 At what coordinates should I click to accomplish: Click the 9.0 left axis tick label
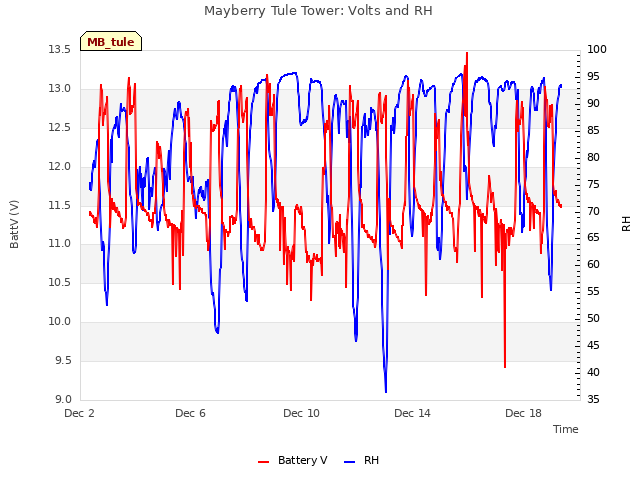[x=63, y=399]
